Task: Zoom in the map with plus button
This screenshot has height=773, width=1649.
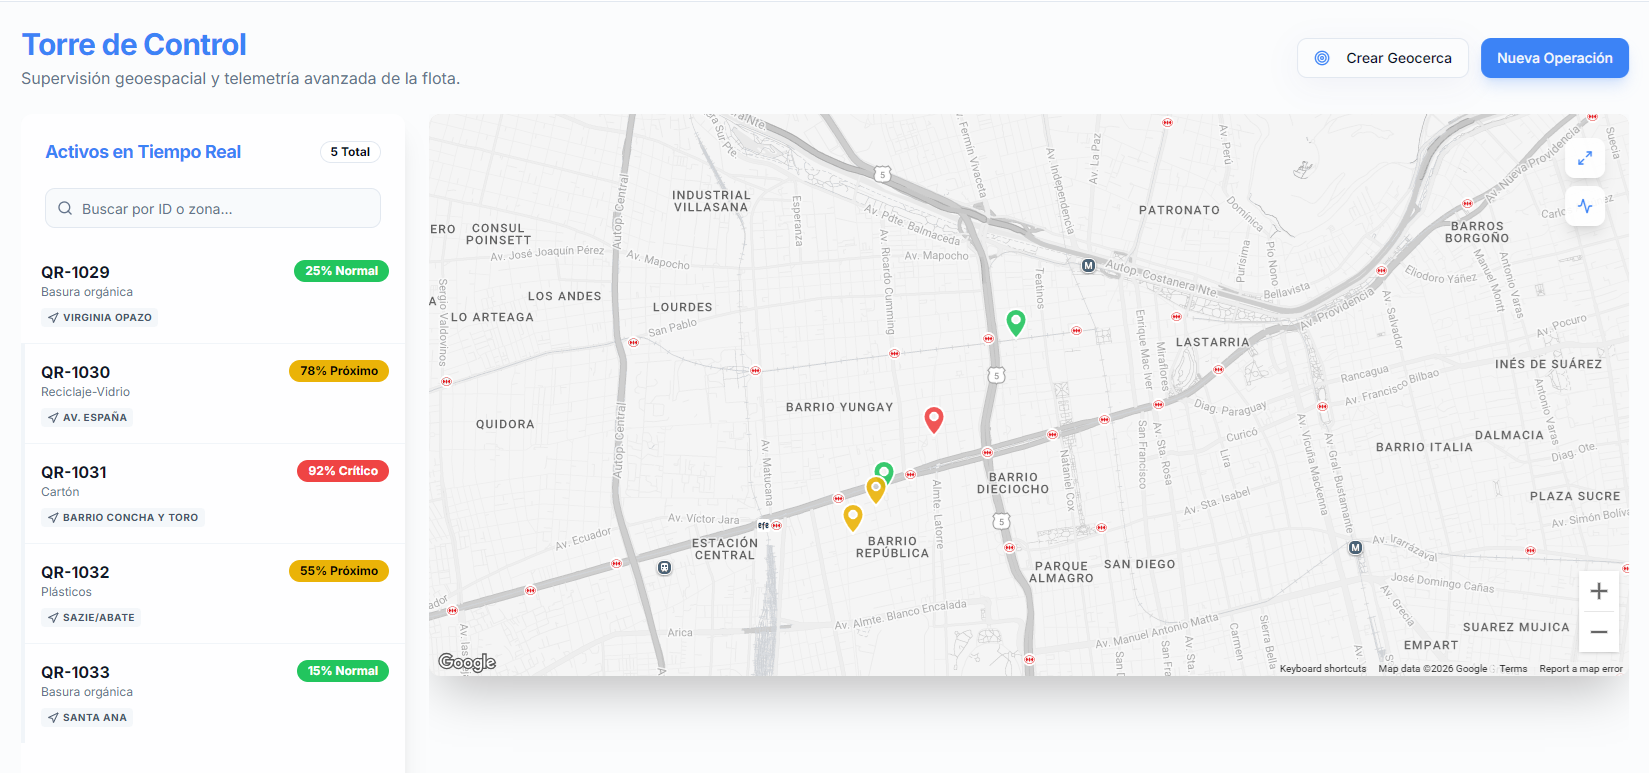Action: (x=1598, y=591)
